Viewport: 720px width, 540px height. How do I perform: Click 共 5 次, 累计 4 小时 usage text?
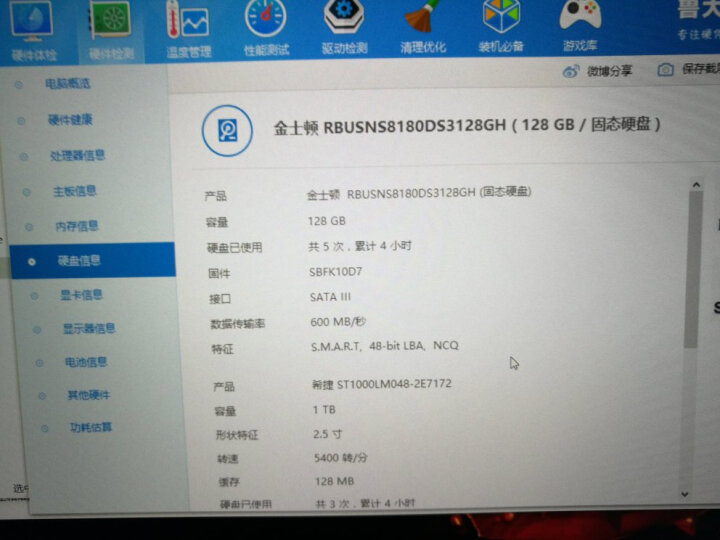click(360, 246)
